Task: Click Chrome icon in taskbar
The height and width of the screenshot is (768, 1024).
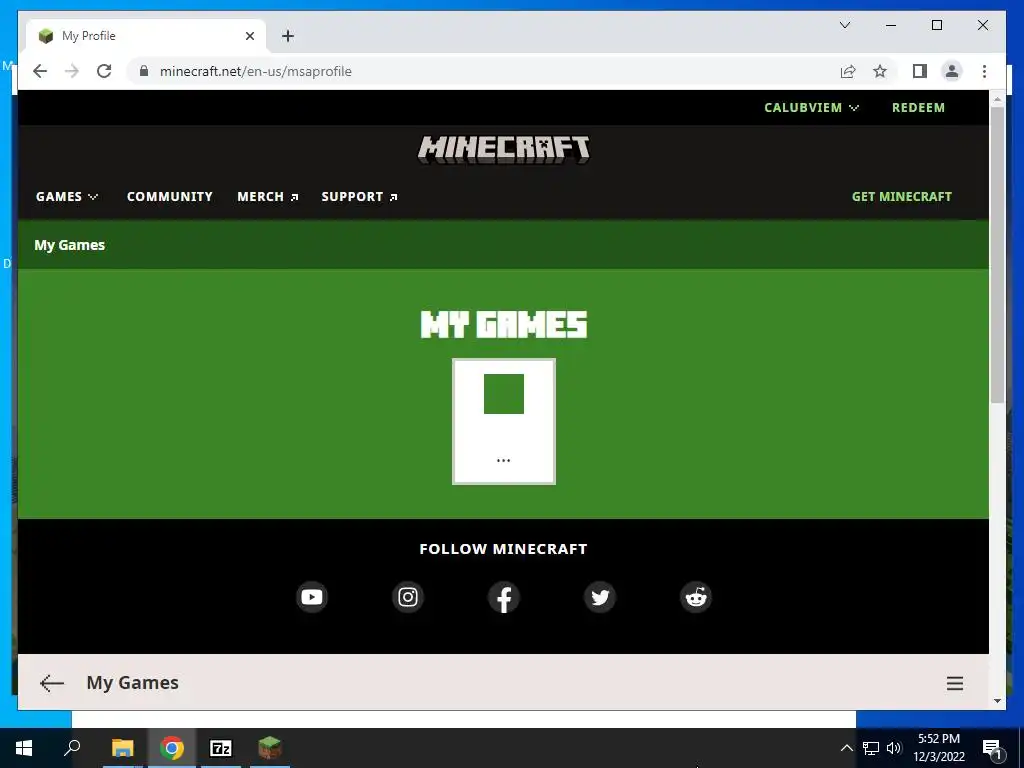Action: (x=171, y=748)
